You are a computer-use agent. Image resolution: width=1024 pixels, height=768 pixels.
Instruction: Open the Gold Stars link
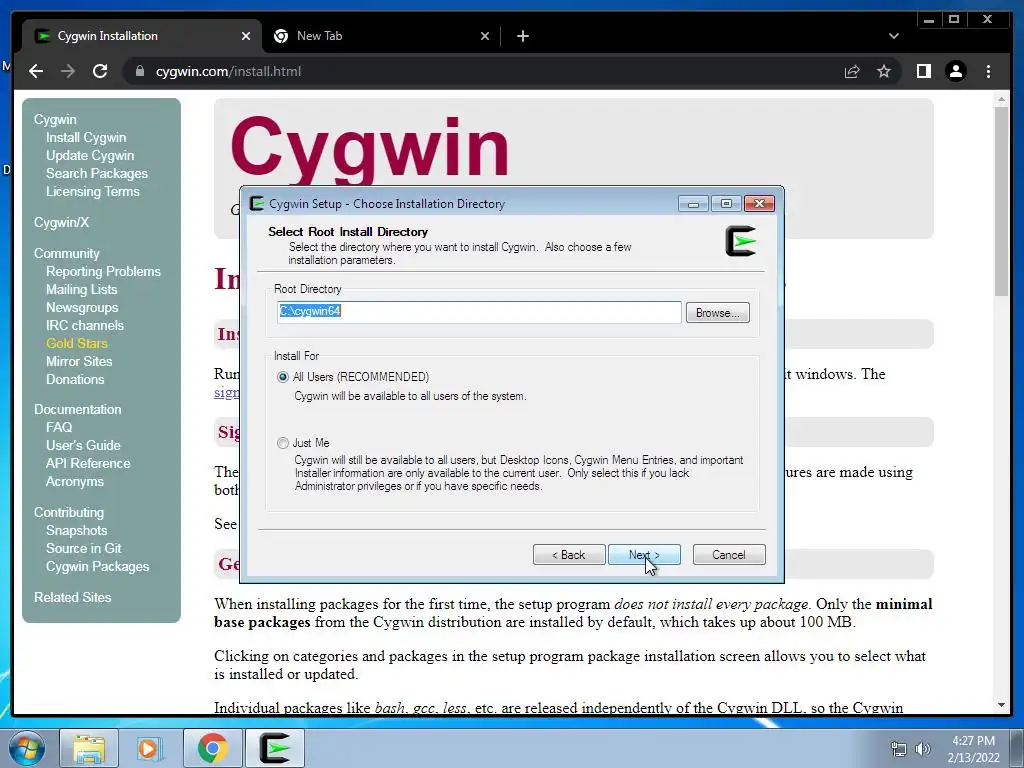(76, 343)
